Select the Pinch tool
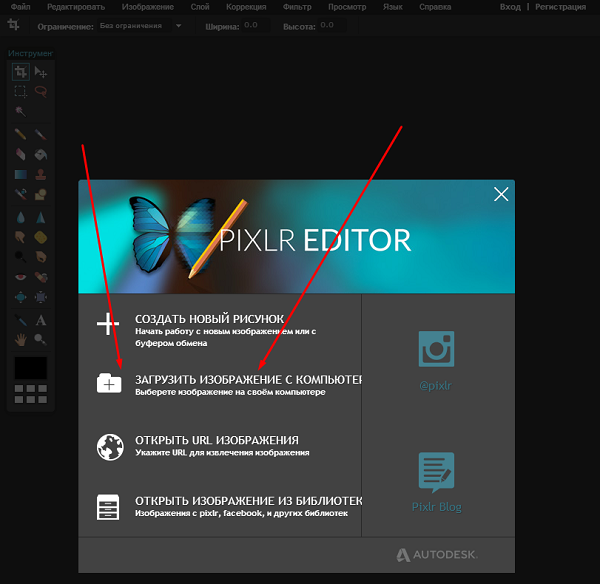Screen dimensions: 600x584 [41, 297]
